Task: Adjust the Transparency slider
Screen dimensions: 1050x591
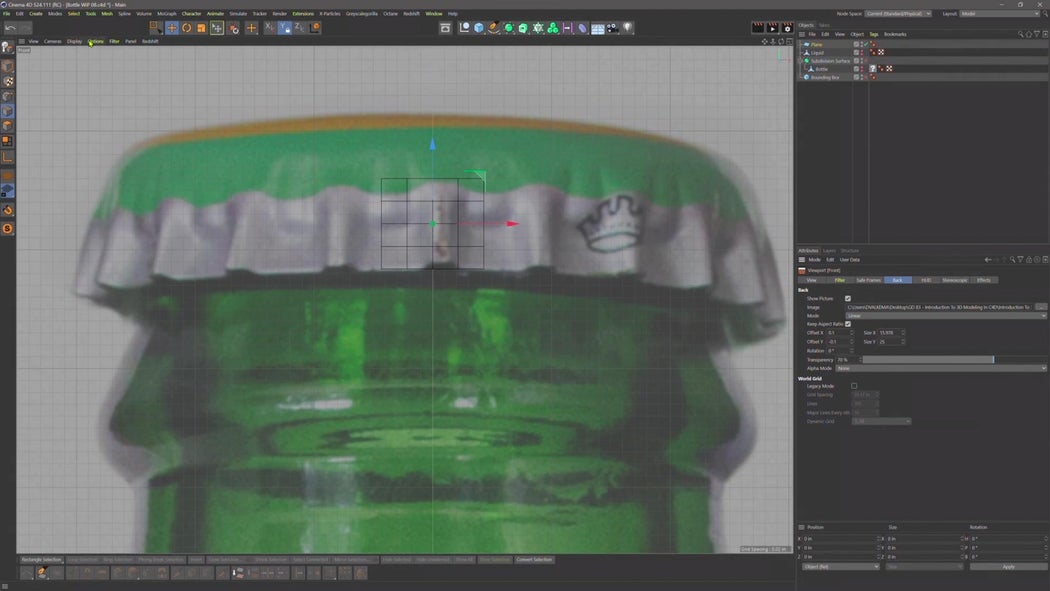Action: pos(954,360)
